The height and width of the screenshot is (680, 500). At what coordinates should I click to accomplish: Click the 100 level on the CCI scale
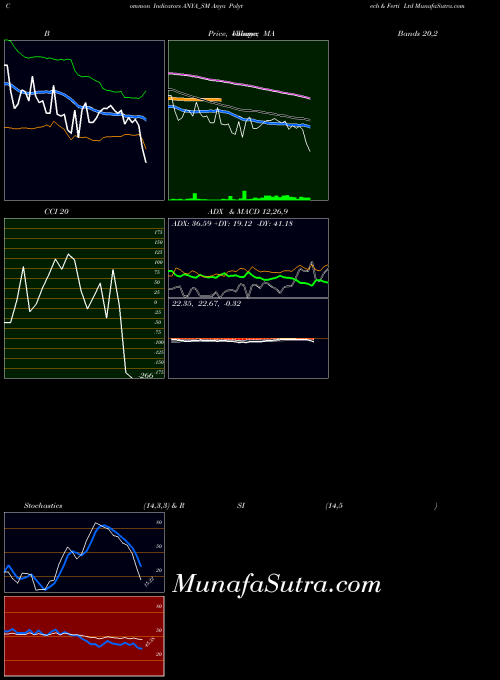(159, 262)
